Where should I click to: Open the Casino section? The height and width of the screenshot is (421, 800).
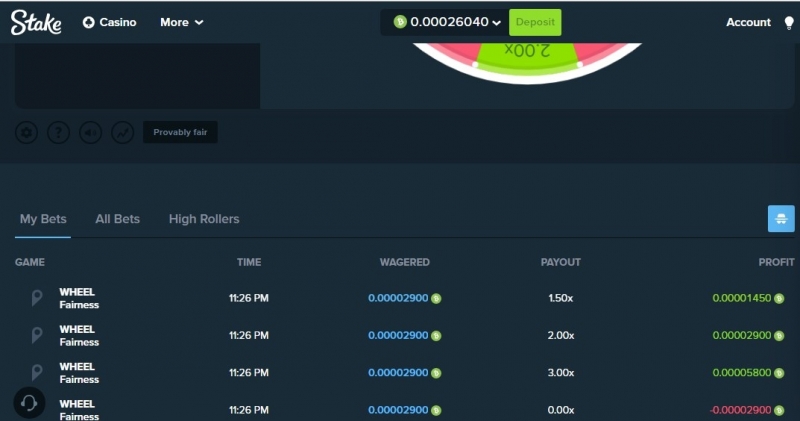110,22
